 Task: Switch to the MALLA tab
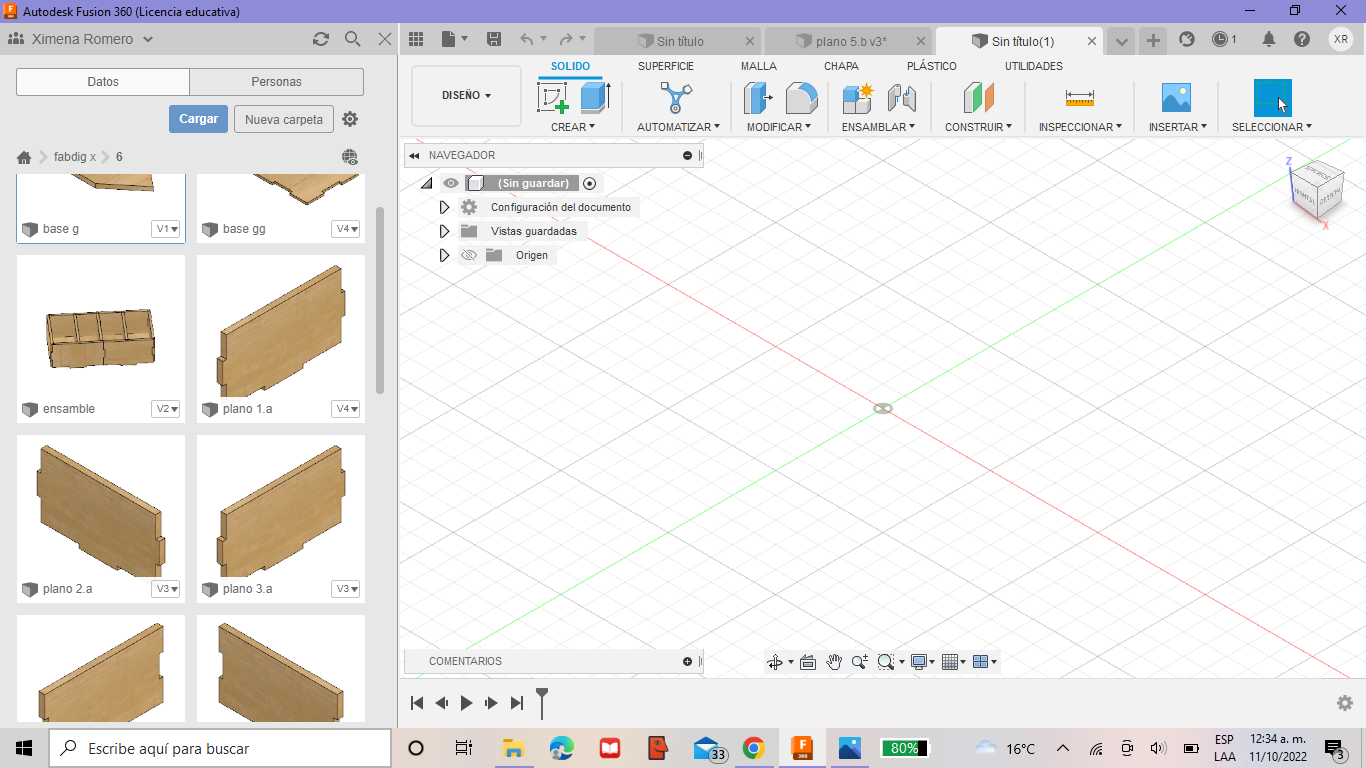coord(759,66)
